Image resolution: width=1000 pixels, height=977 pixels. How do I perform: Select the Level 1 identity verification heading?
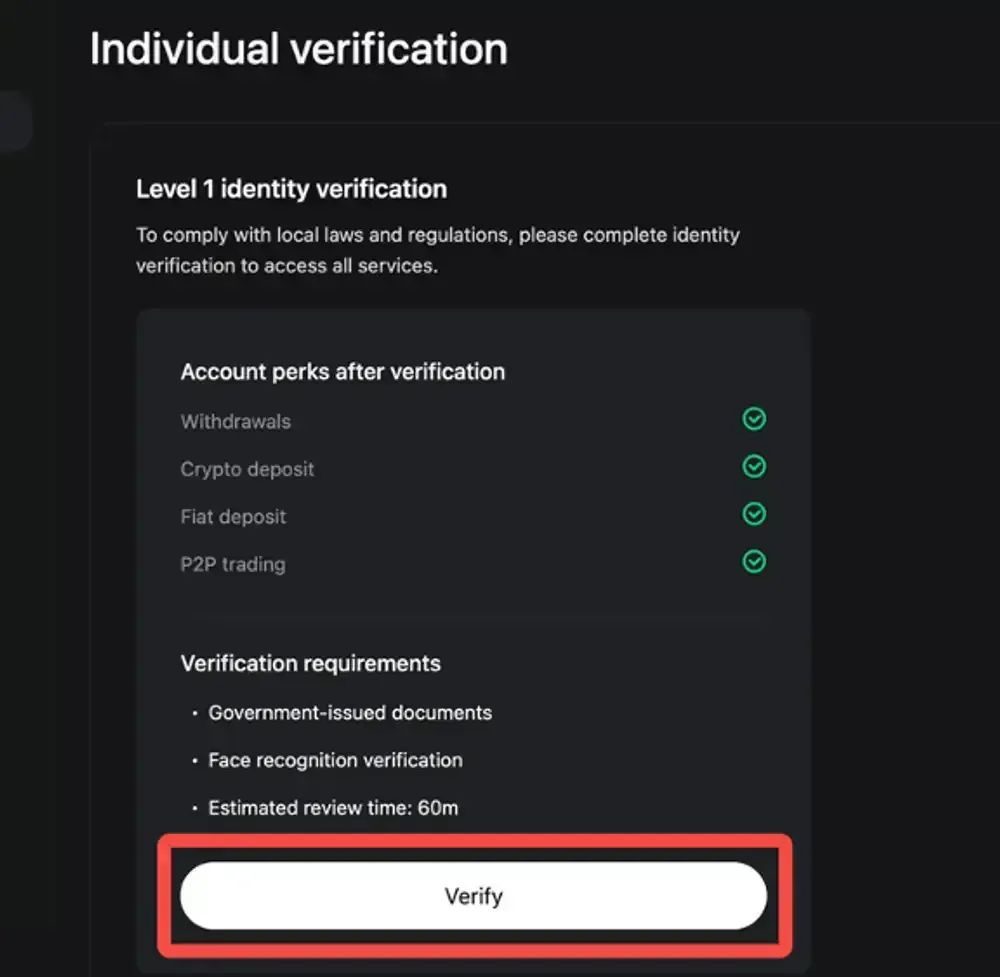(291, 189)
